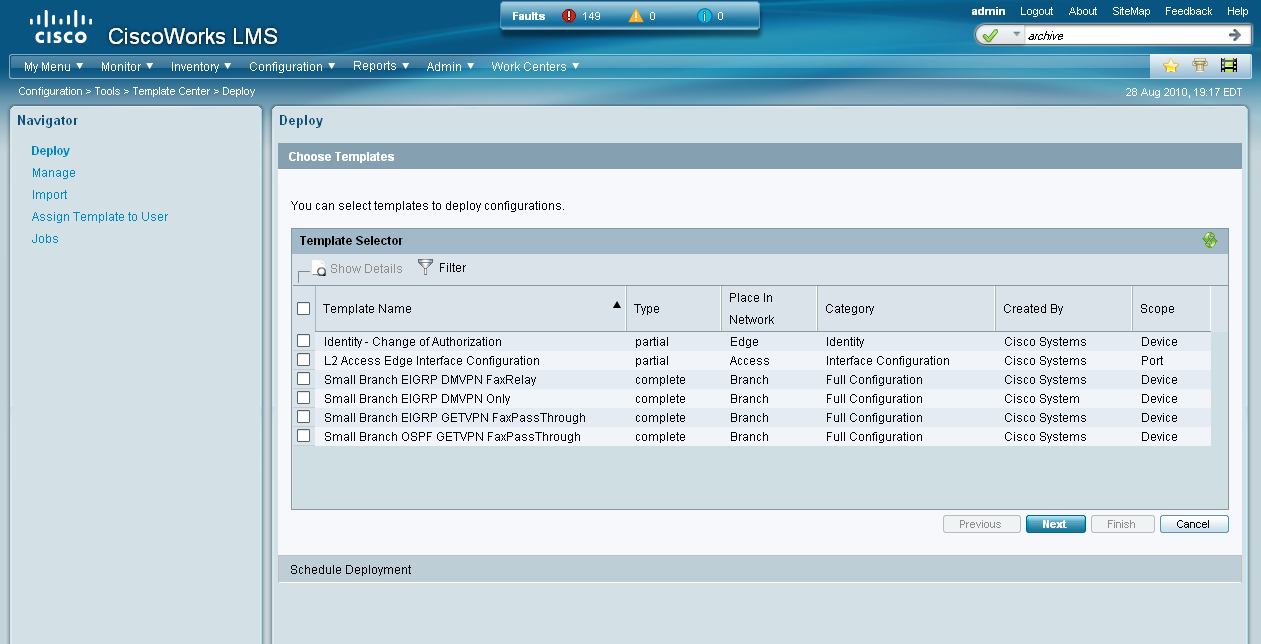Expand the Admin menu
The height and width of the screenshot is (644, 1261).
pos(450,67)
